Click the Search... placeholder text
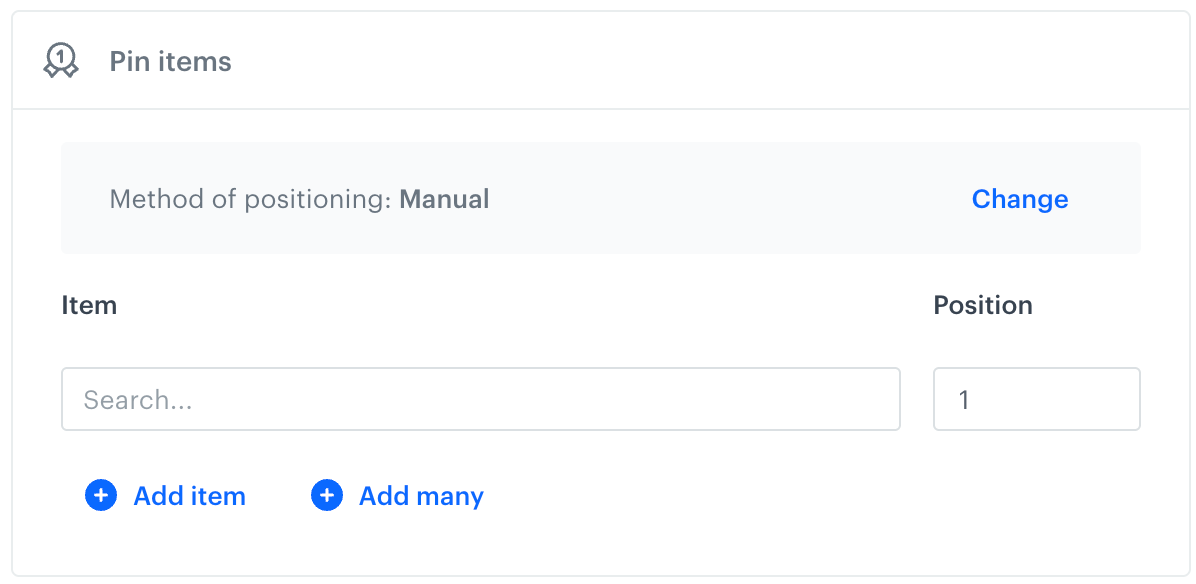This screenshot has height=584, width=1196. point(138,400)
